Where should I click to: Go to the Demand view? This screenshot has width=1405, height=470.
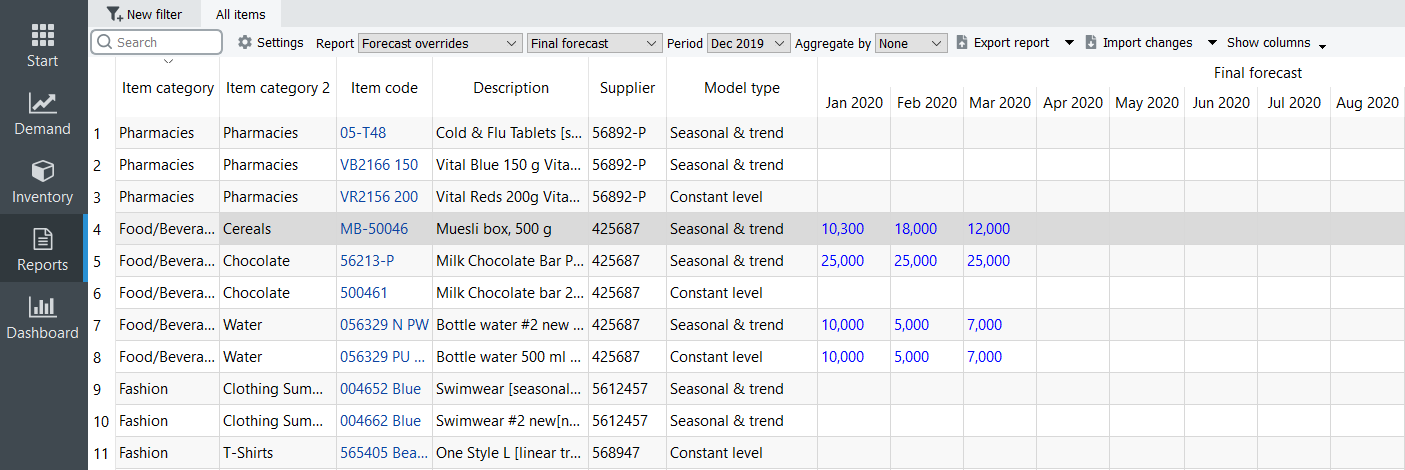[x=42, y=114]
